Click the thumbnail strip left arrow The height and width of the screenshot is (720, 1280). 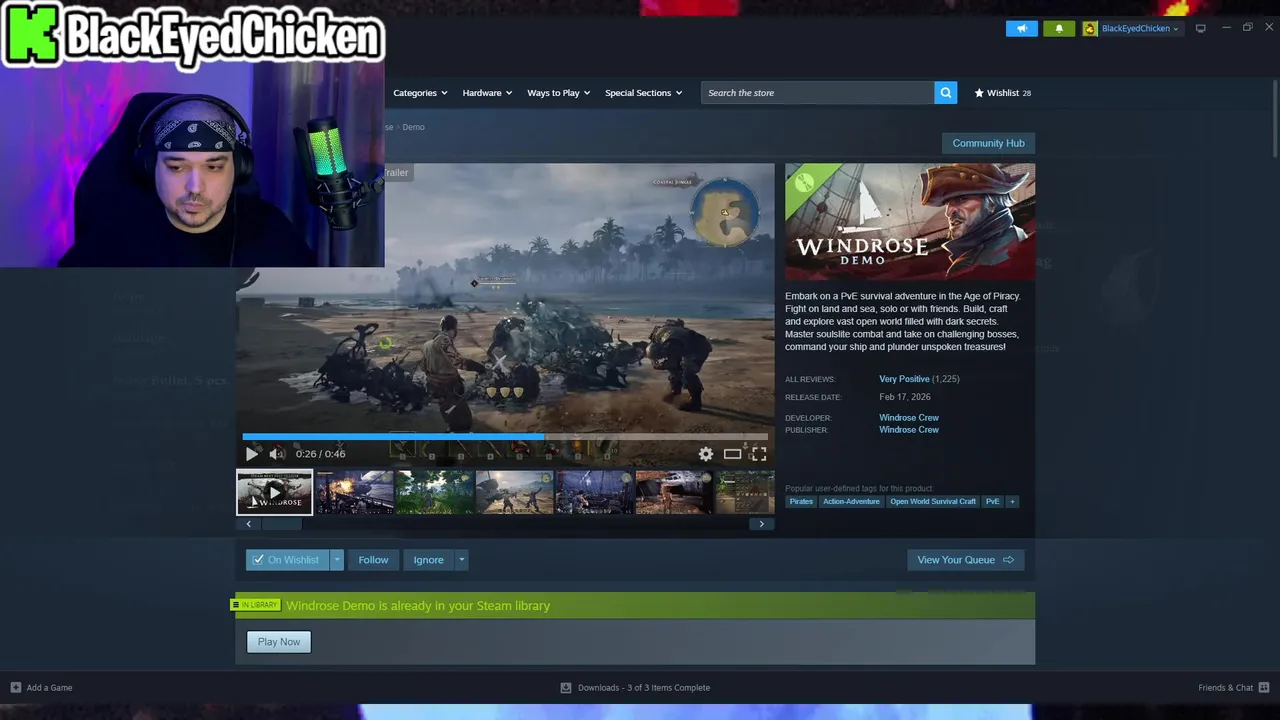click(x=248, y=524)
